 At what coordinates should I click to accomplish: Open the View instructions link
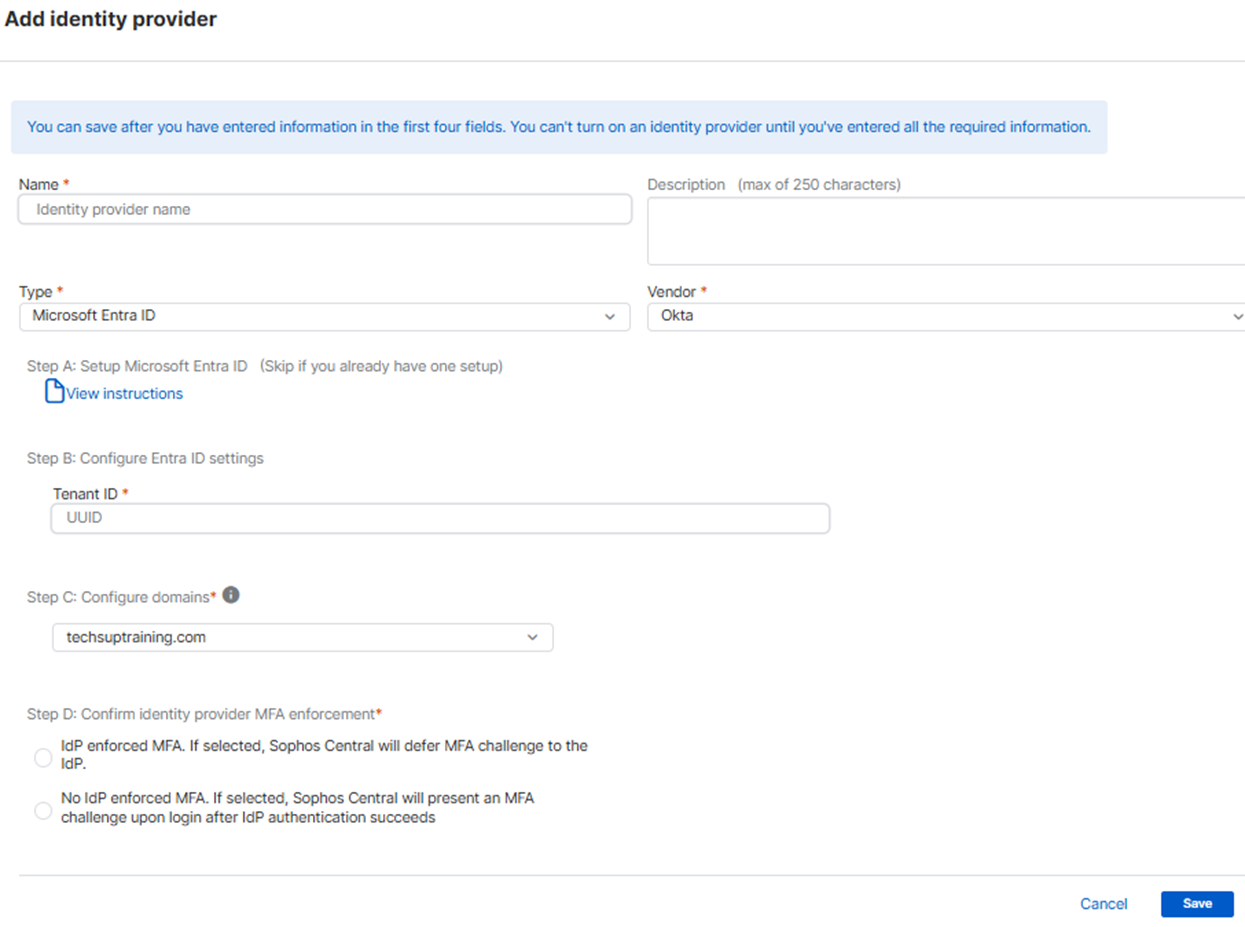[122, 393]
